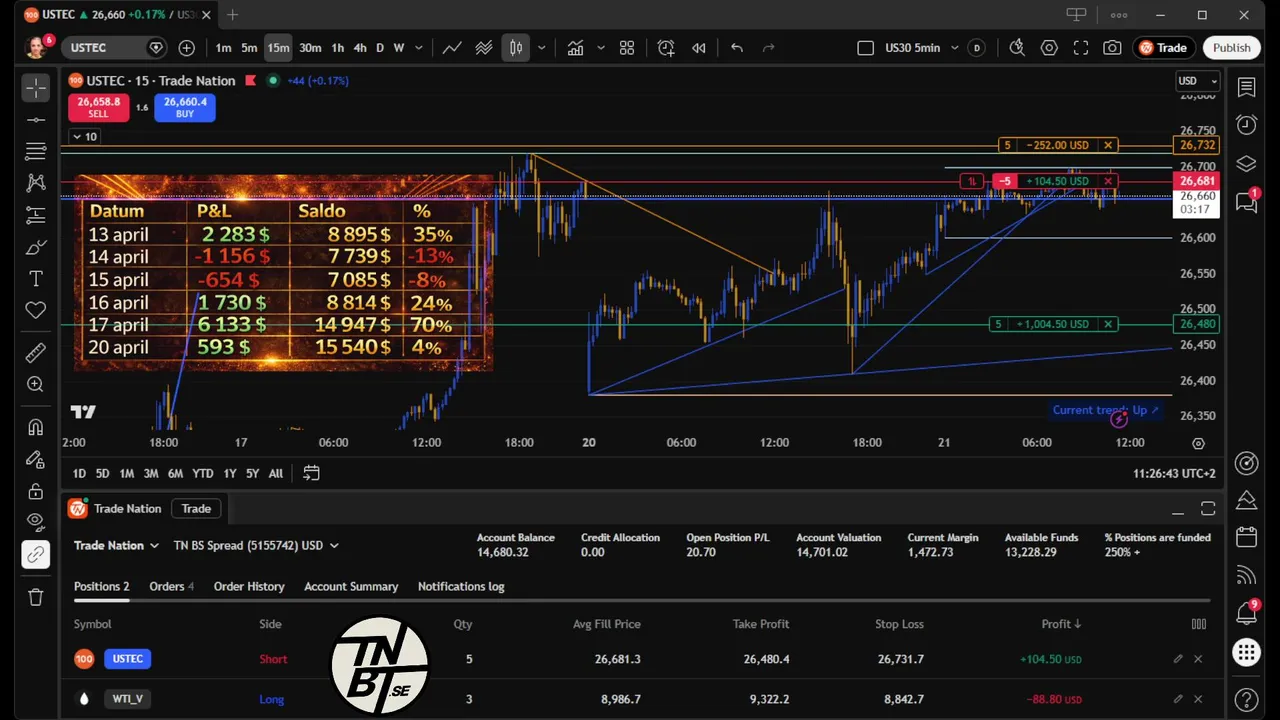Click the compare or add symbol plus icon
Viewport: 1280px width, 720px height.
pyautogui.click(x=187, y=48)
